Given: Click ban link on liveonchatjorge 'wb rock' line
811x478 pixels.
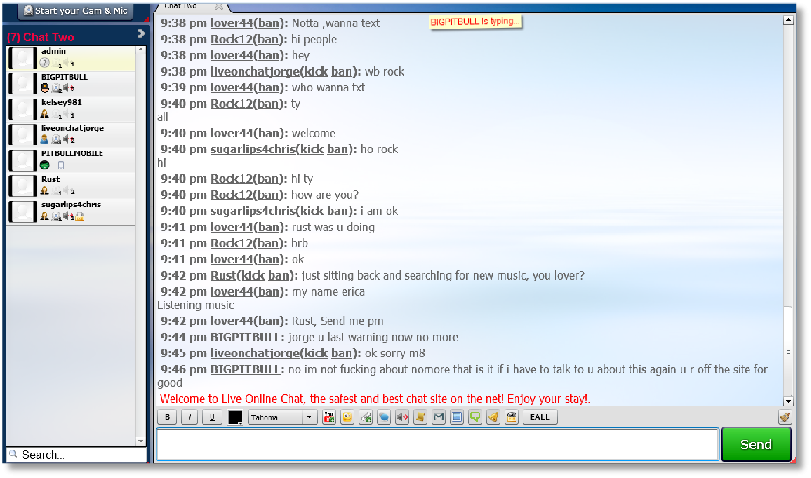Looking at the screenshot, I should (x=341, y=71).
